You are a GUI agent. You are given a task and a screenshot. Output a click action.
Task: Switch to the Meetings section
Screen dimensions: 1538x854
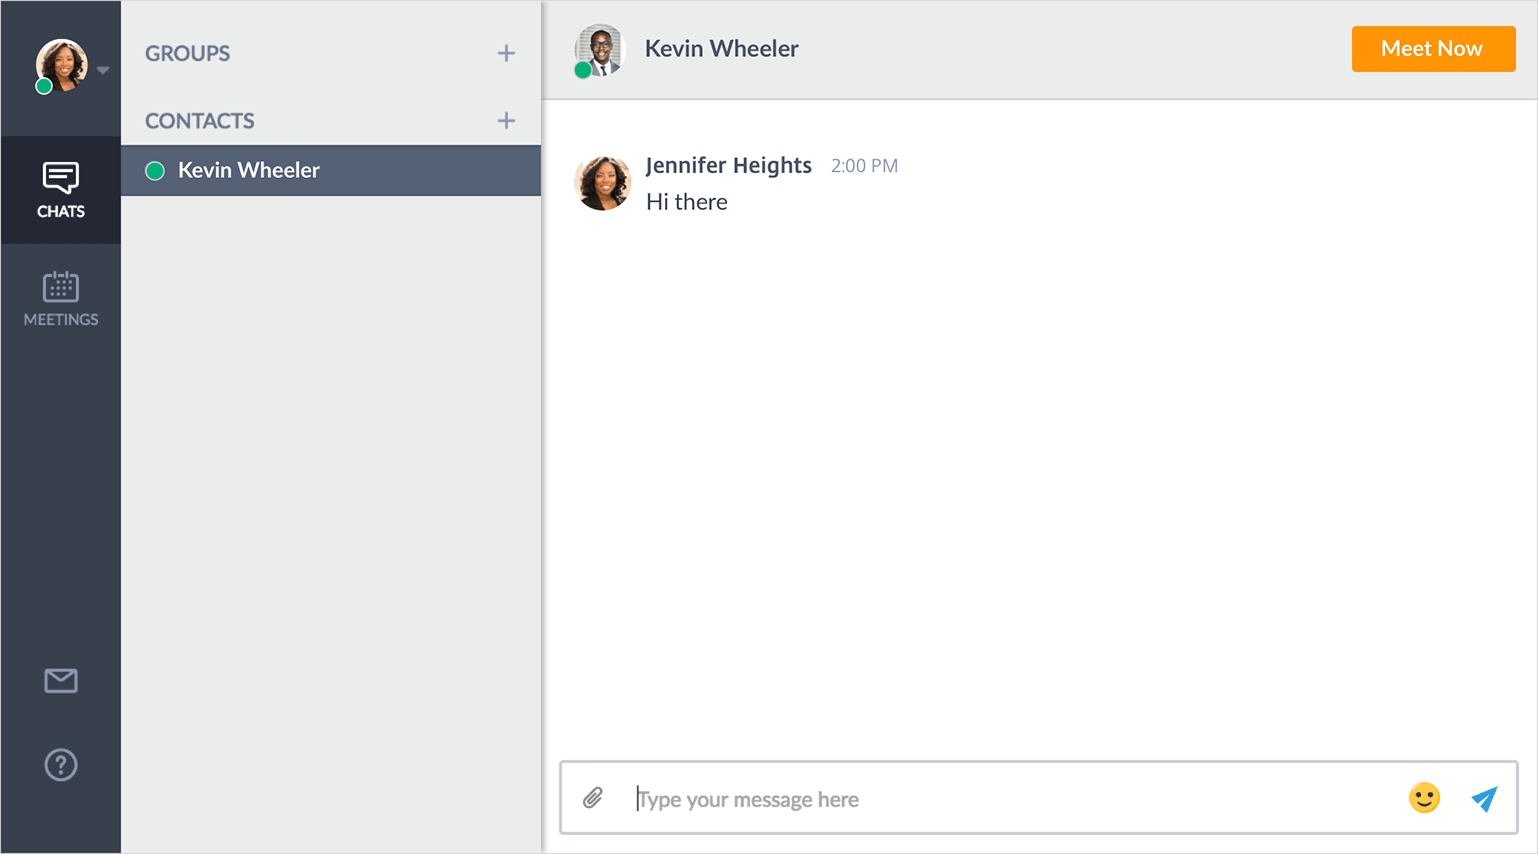click(61, 298)
